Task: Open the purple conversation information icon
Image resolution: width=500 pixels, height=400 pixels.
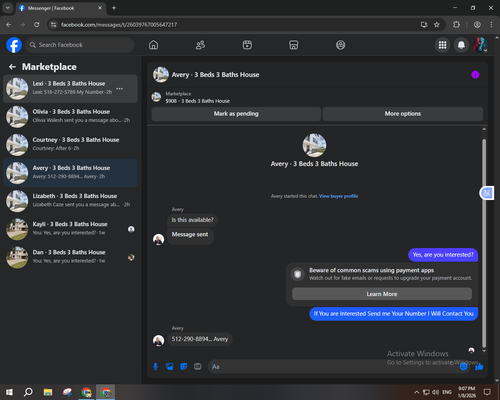Action: pyautogui.click(x=475, y=75)
